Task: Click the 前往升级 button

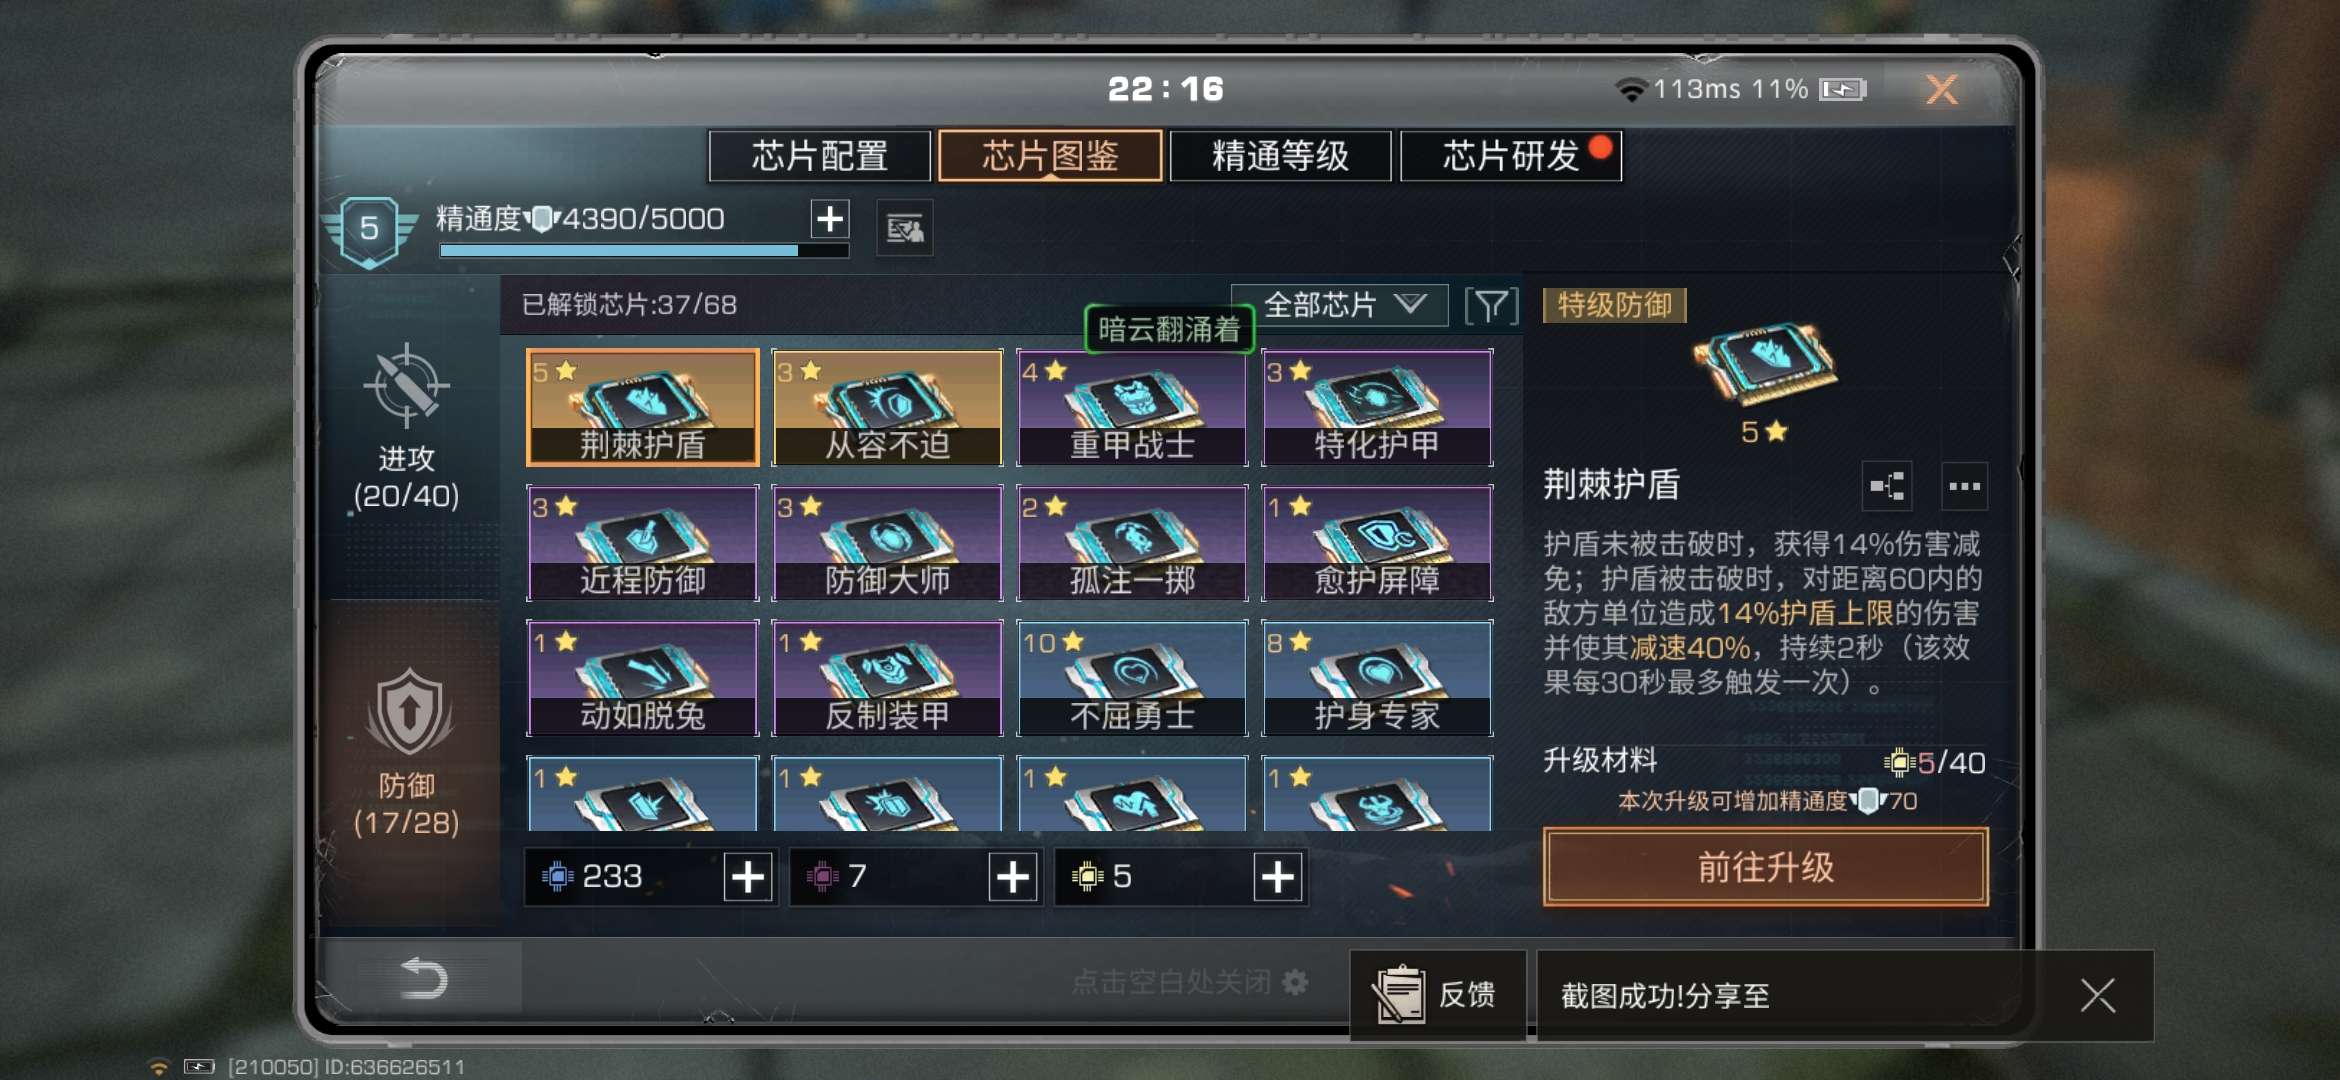Action: (x=1766, y=867)
